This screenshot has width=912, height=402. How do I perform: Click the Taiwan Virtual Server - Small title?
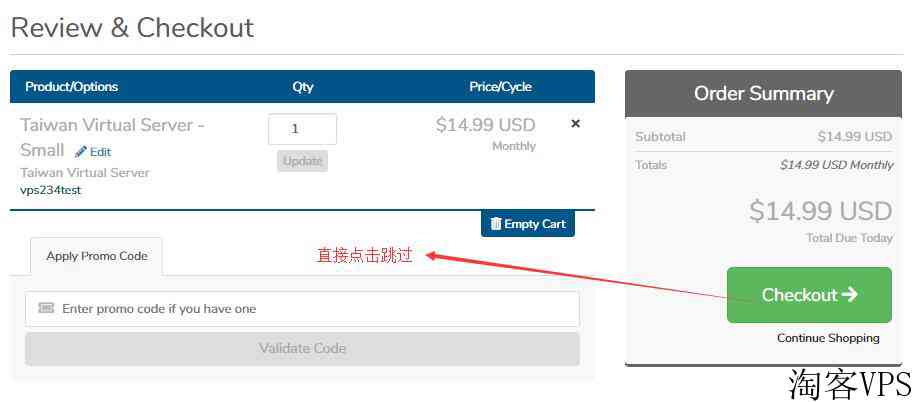(112, 137)
